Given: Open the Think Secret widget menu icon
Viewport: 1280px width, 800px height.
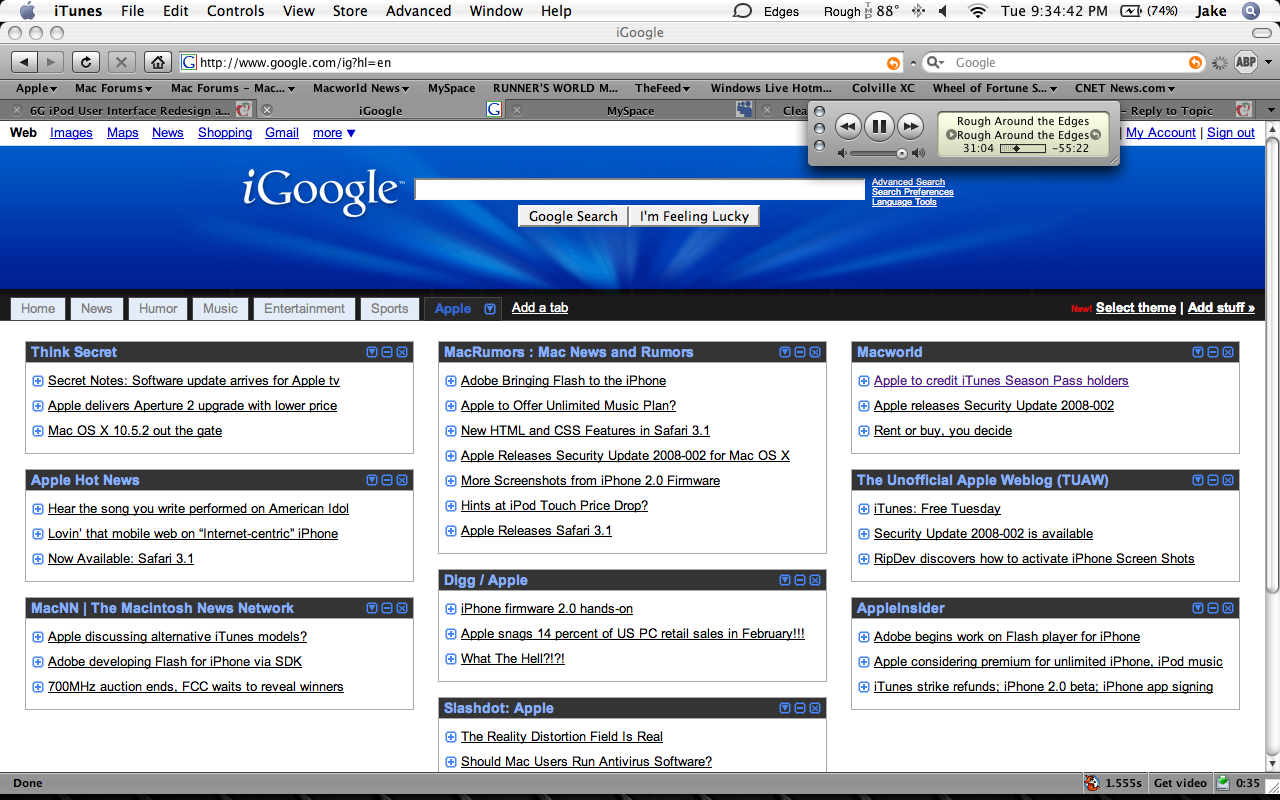Looking at the screenshot, I should coord(372,352).
